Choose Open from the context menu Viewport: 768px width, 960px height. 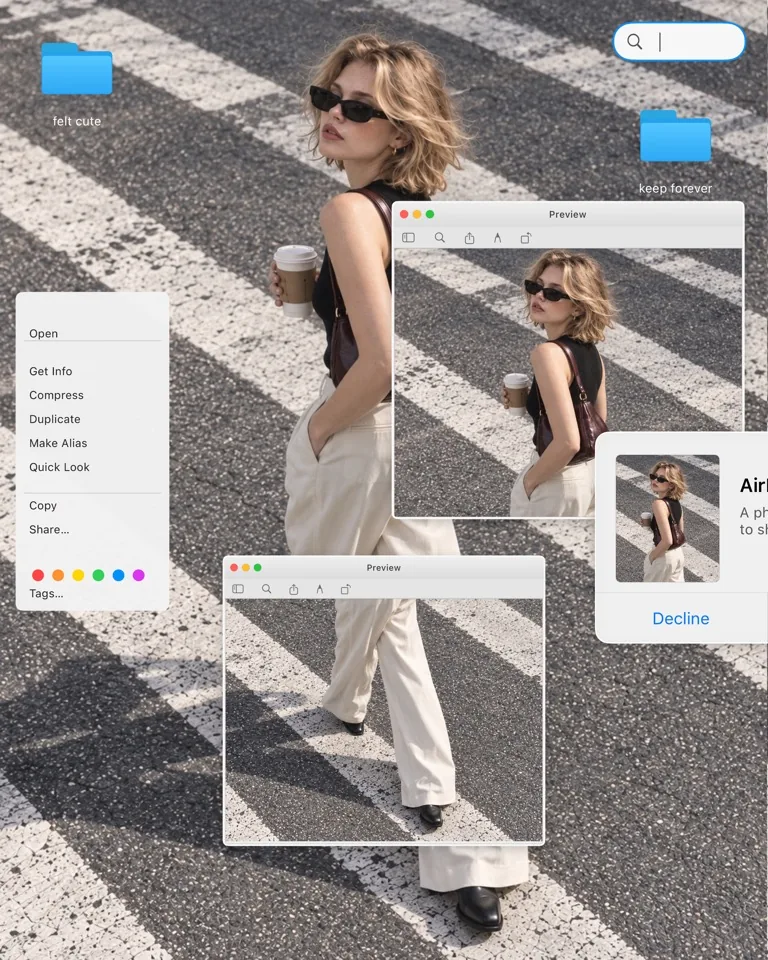(43, 334)
